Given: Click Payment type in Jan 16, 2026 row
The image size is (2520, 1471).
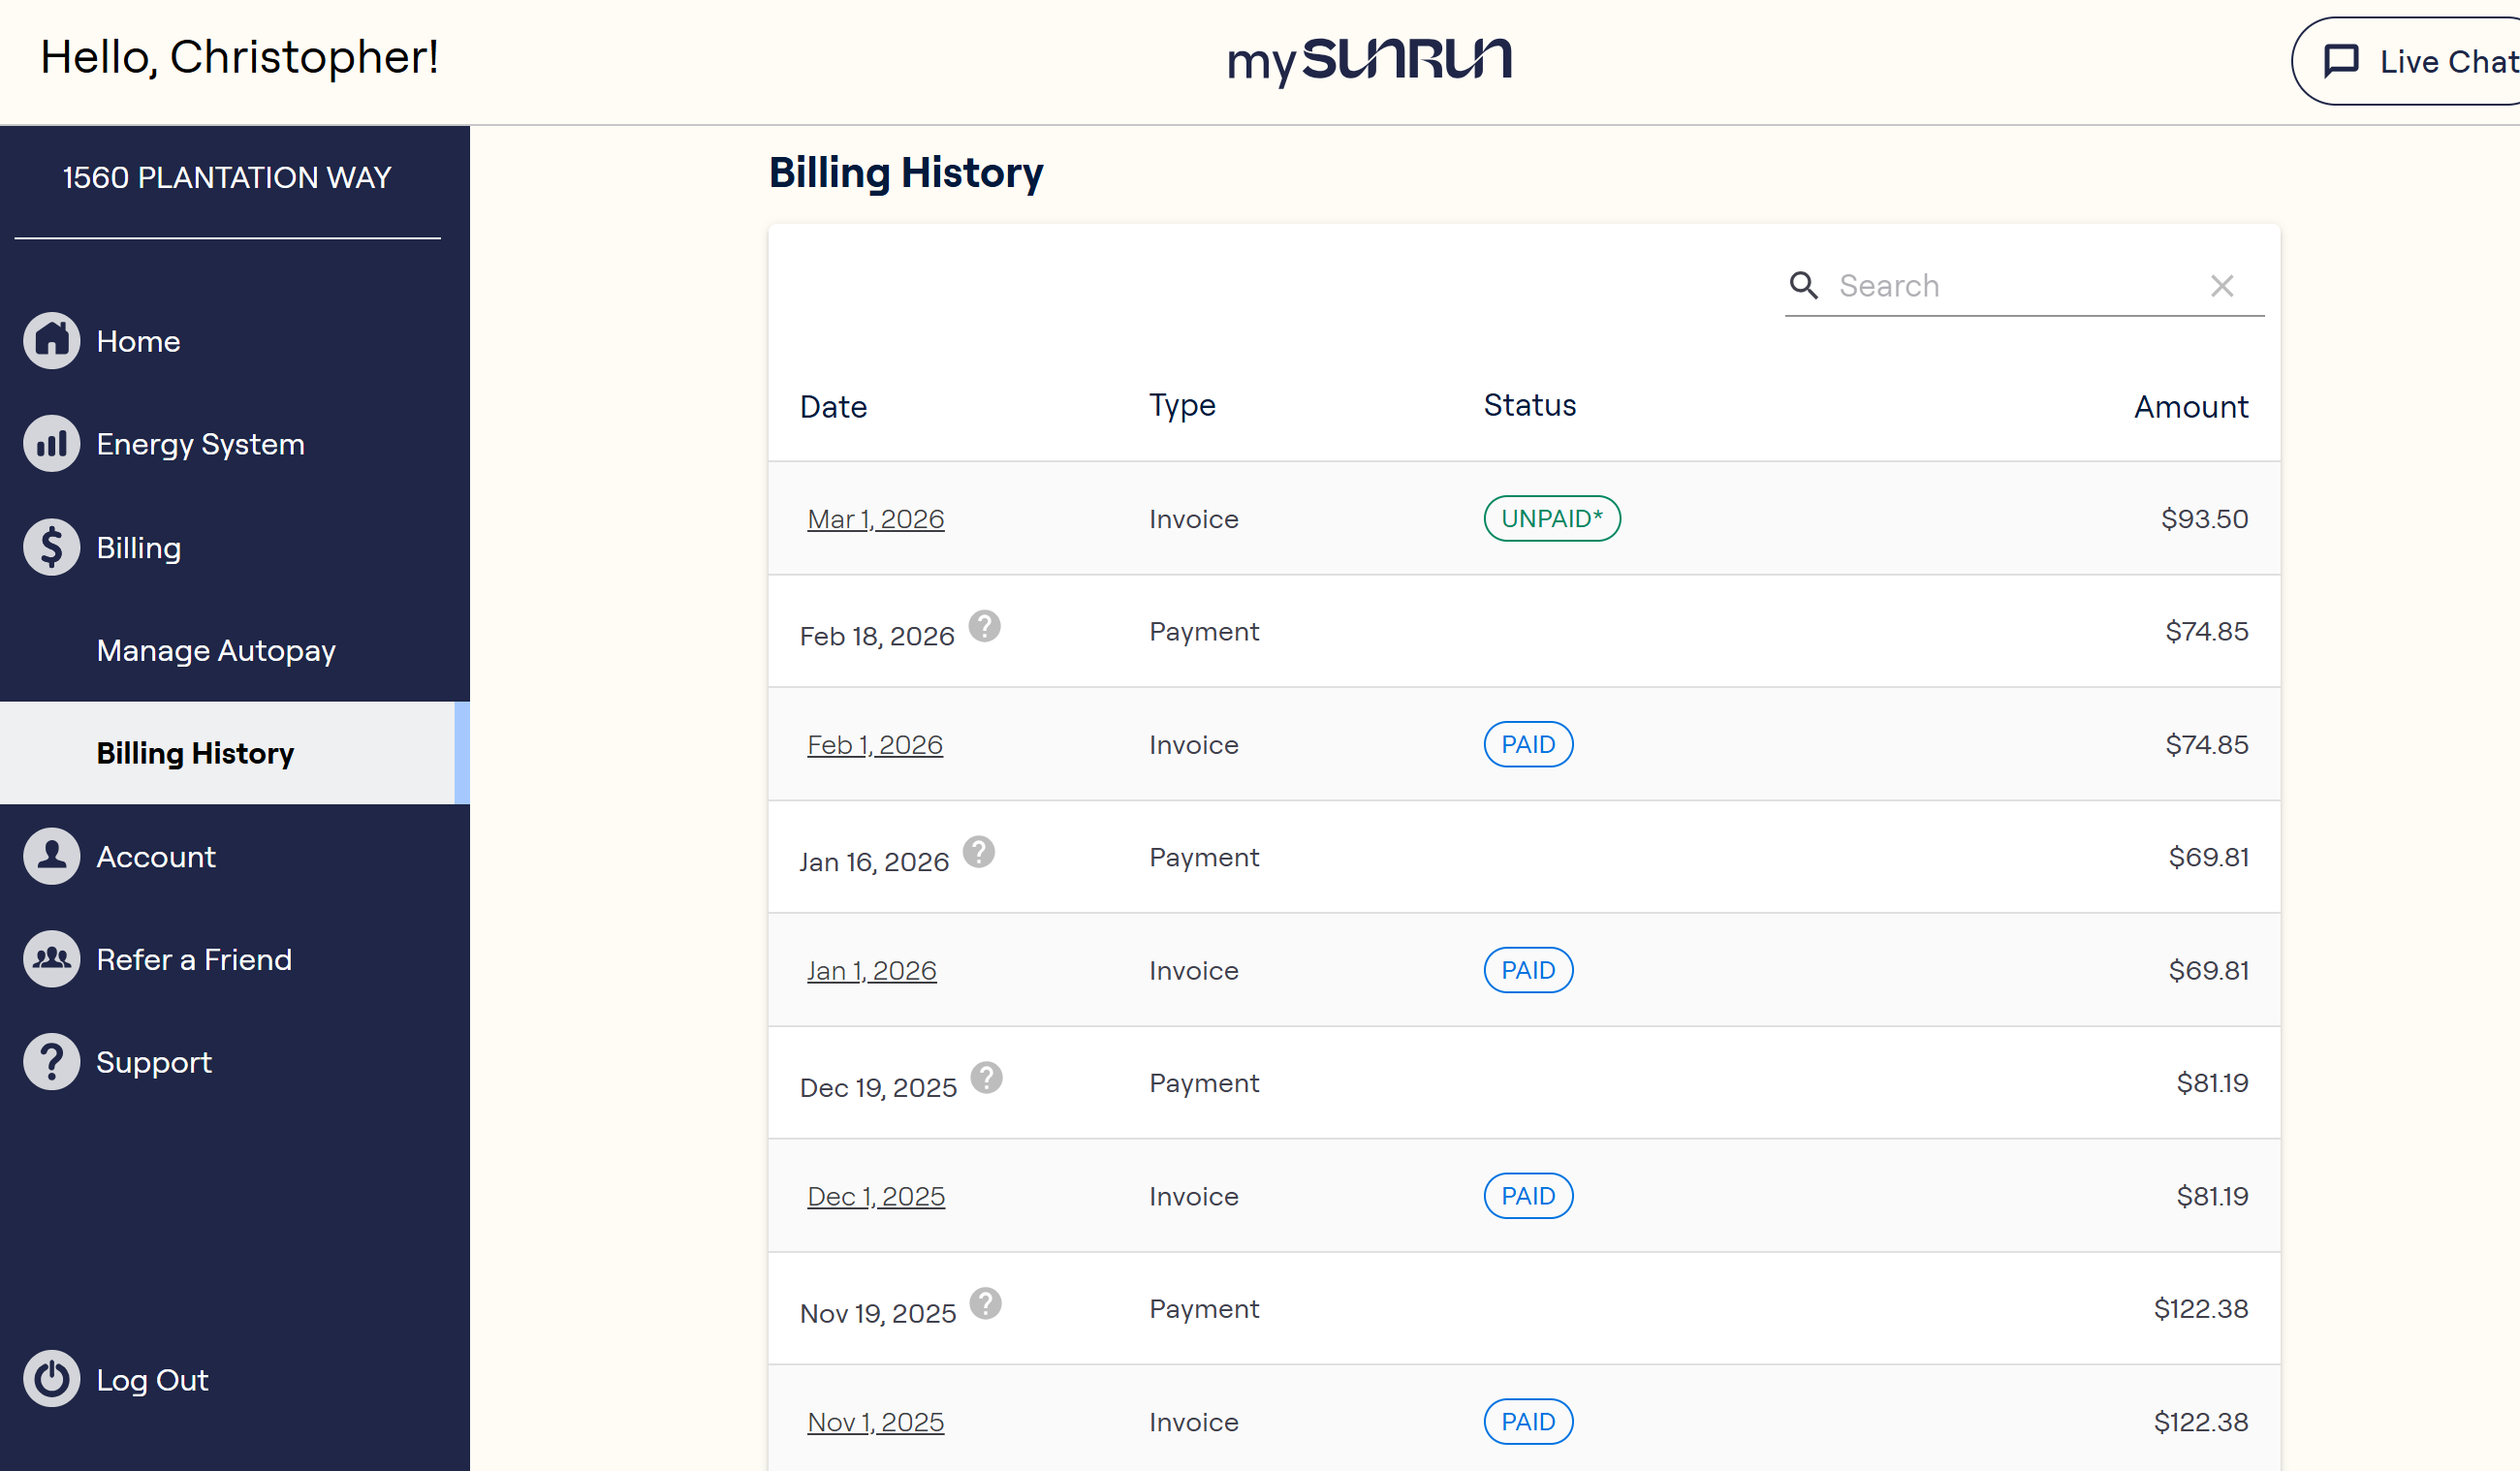Looking at the screenshot, I should 1204,858.
